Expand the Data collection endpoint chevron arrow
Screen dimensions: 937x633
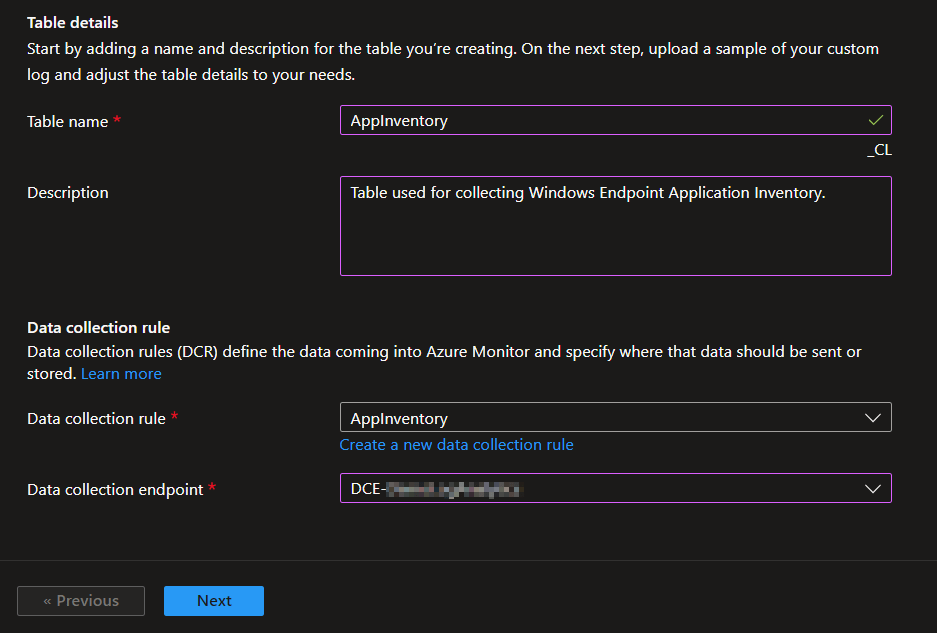872,489
